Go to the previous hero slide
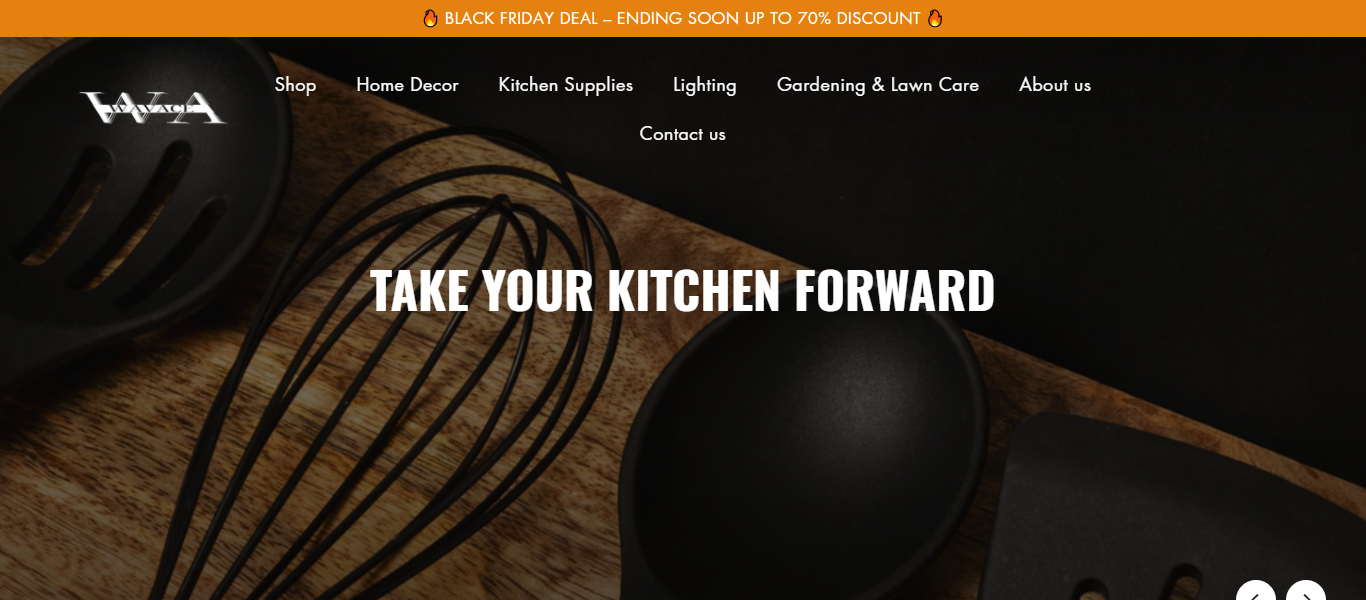Screen dimensions: 1366x600 [1256, 591]
